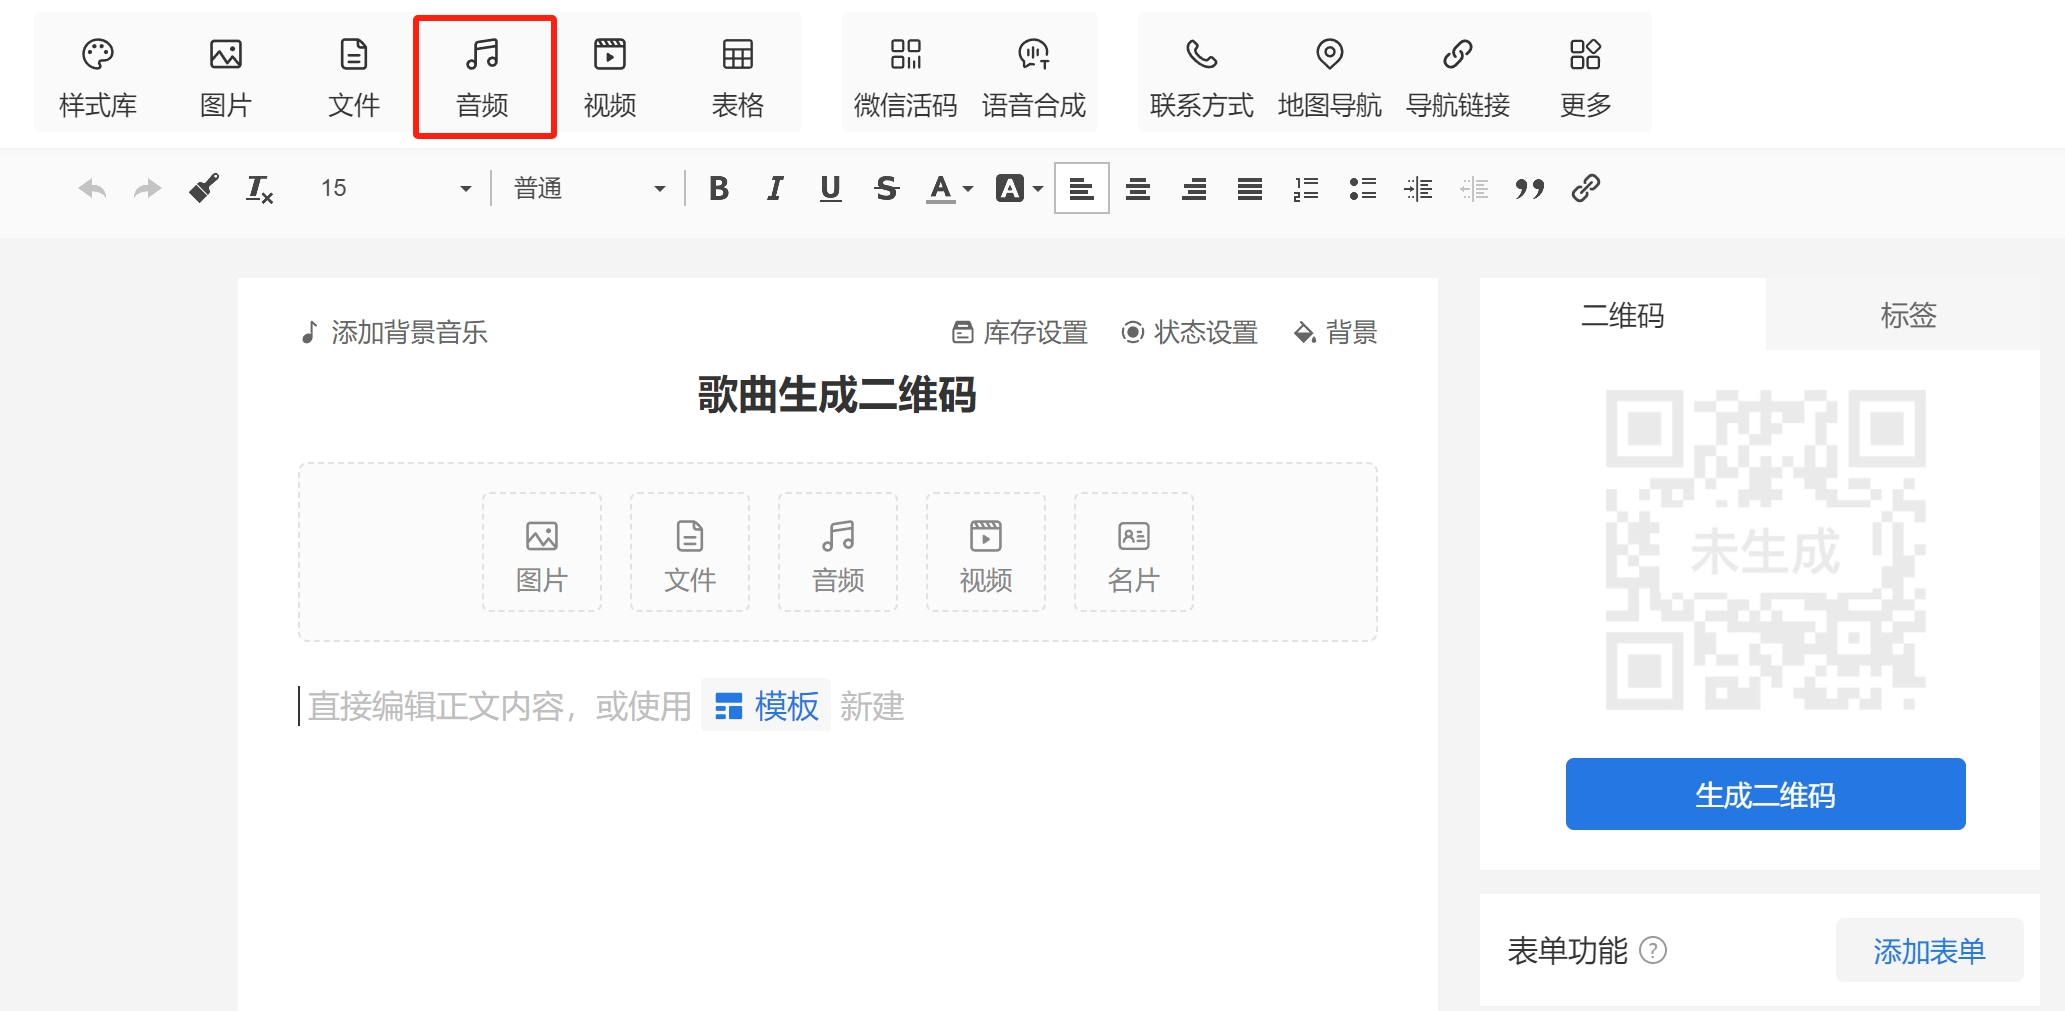Open the 样式库 style library

(x=98, y=76)
